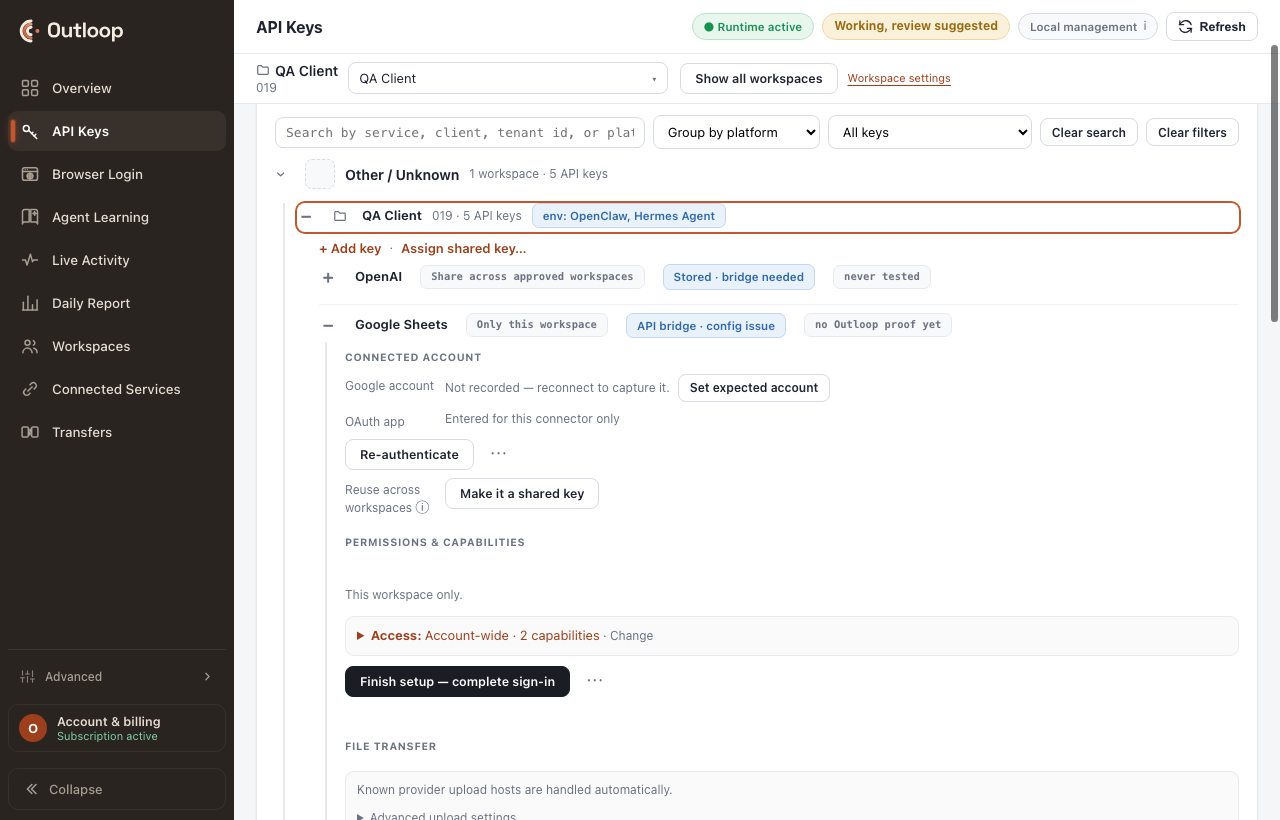Click the Other / Unknown platform placeholder icon

320,174
